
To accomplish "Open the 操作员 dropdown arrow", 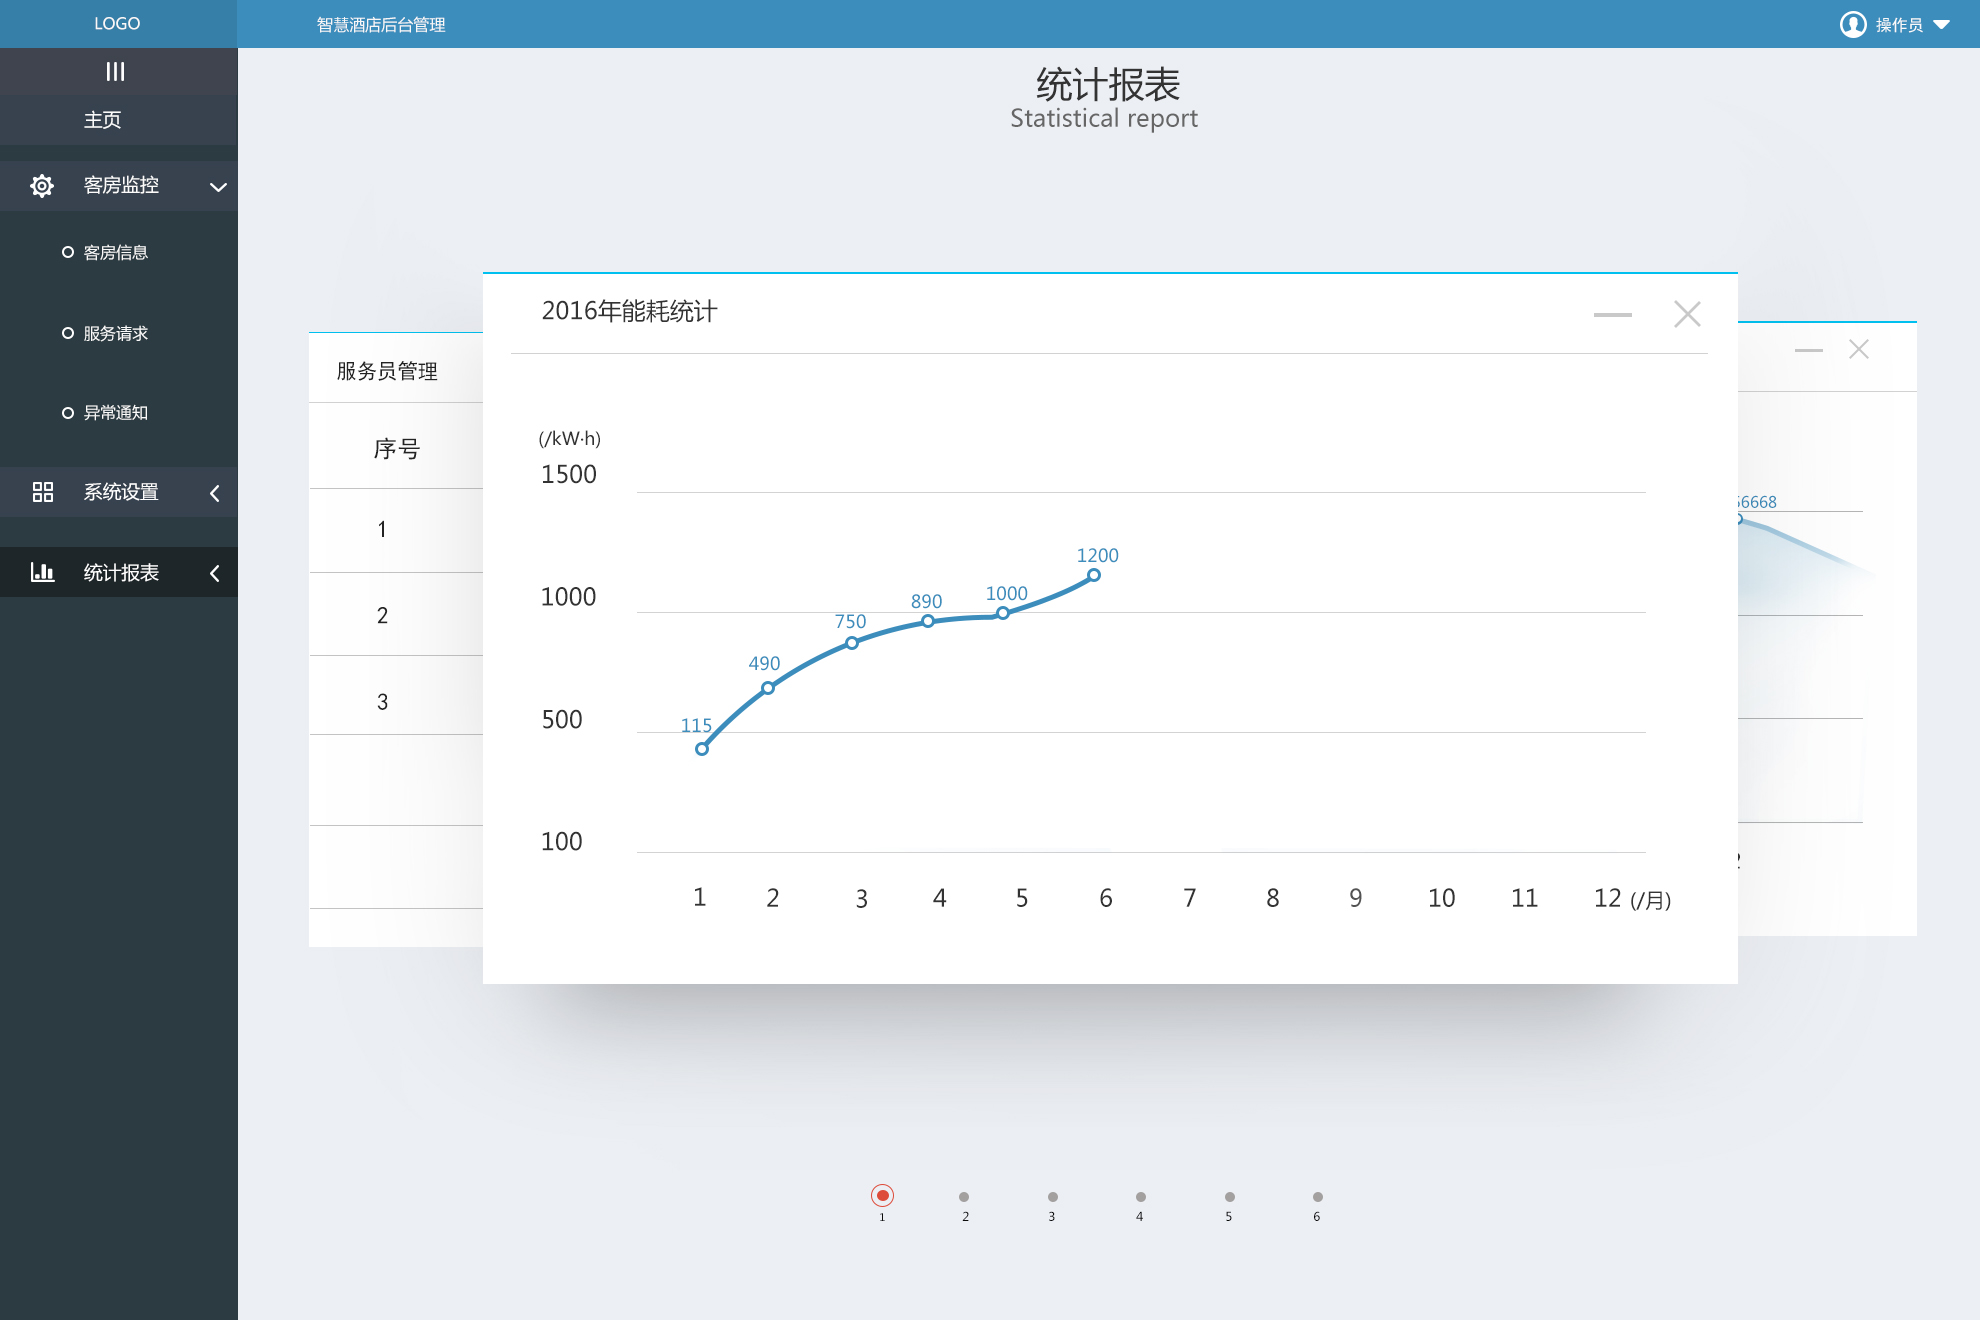I will 1942,25.
